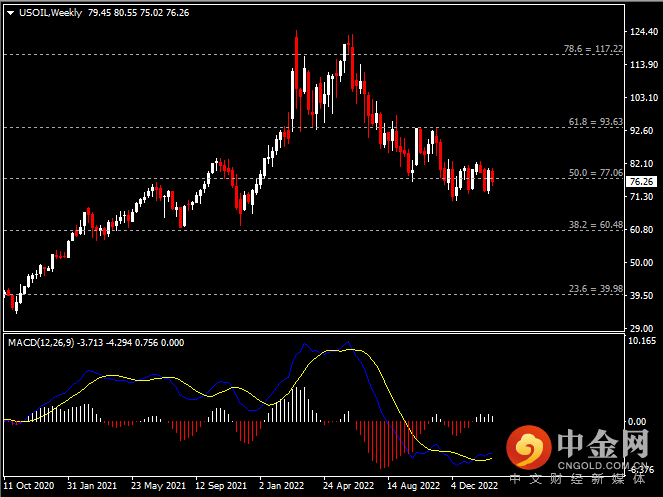Select the 50.0 = 77.06 Fibonacci label

[595, 173]
